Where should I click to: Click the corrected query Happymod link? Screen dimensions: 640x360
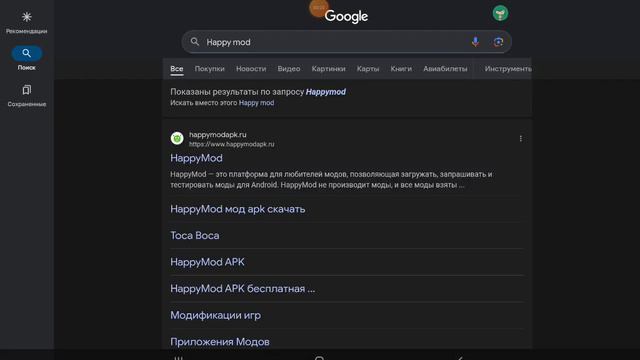326,92
